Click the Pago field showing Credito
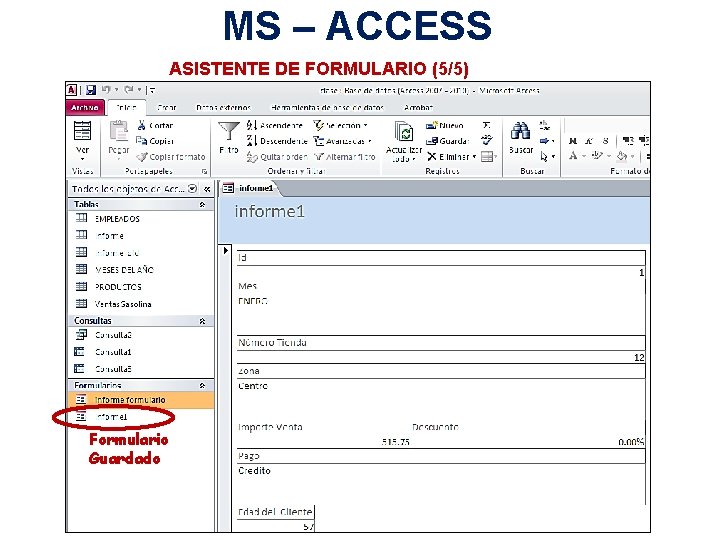The height and width of the screenshot is (540, 720). tap(441, 484)
